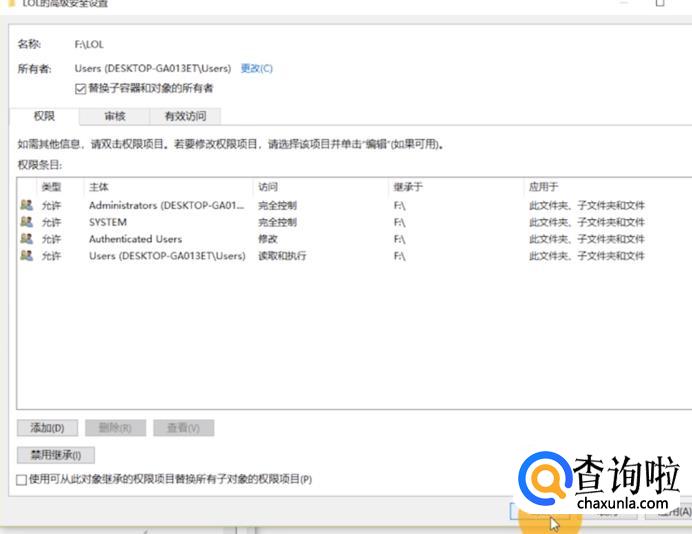Click the user icon beside the Administrators entry
Image resolution: width=692 pixels, height=534 pixels.
pyautogui.click(x=26, y=205)
